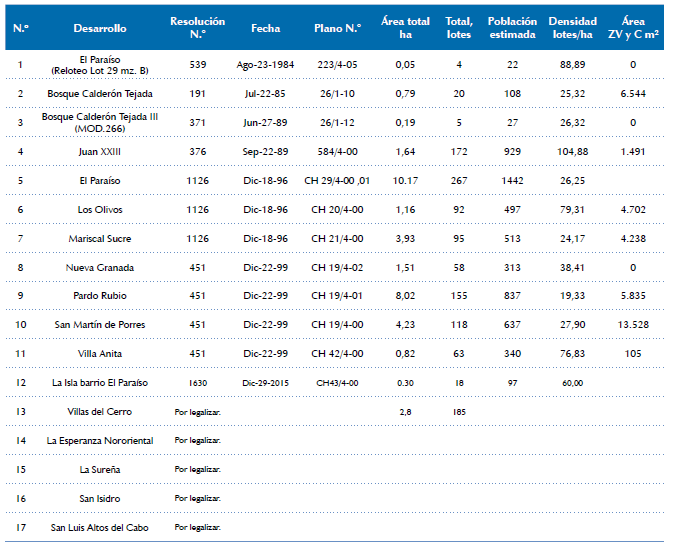This screenshot has height=548, width=678.
Task: Click the density value 104,88
Action: point(573,151)
